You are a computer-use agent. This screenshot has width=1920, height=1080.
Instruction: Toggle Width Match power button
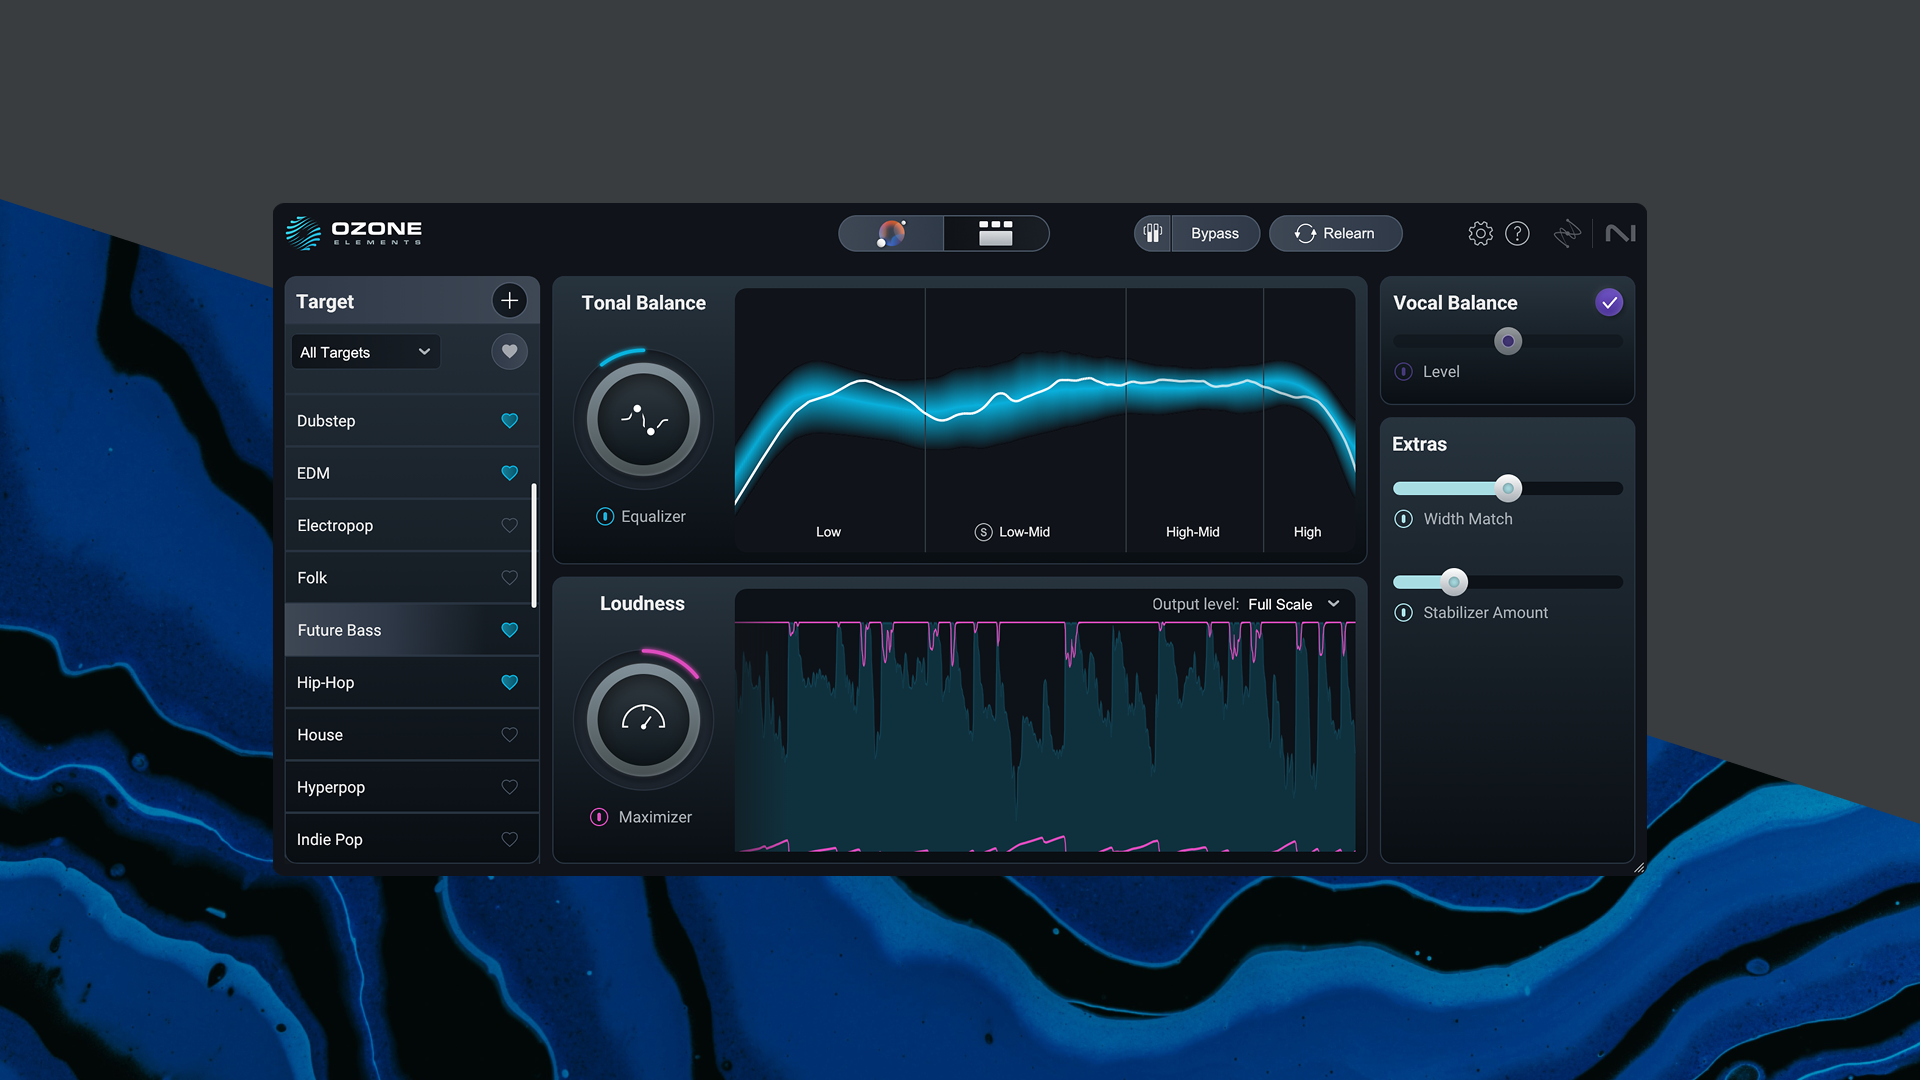[1404, 519]
